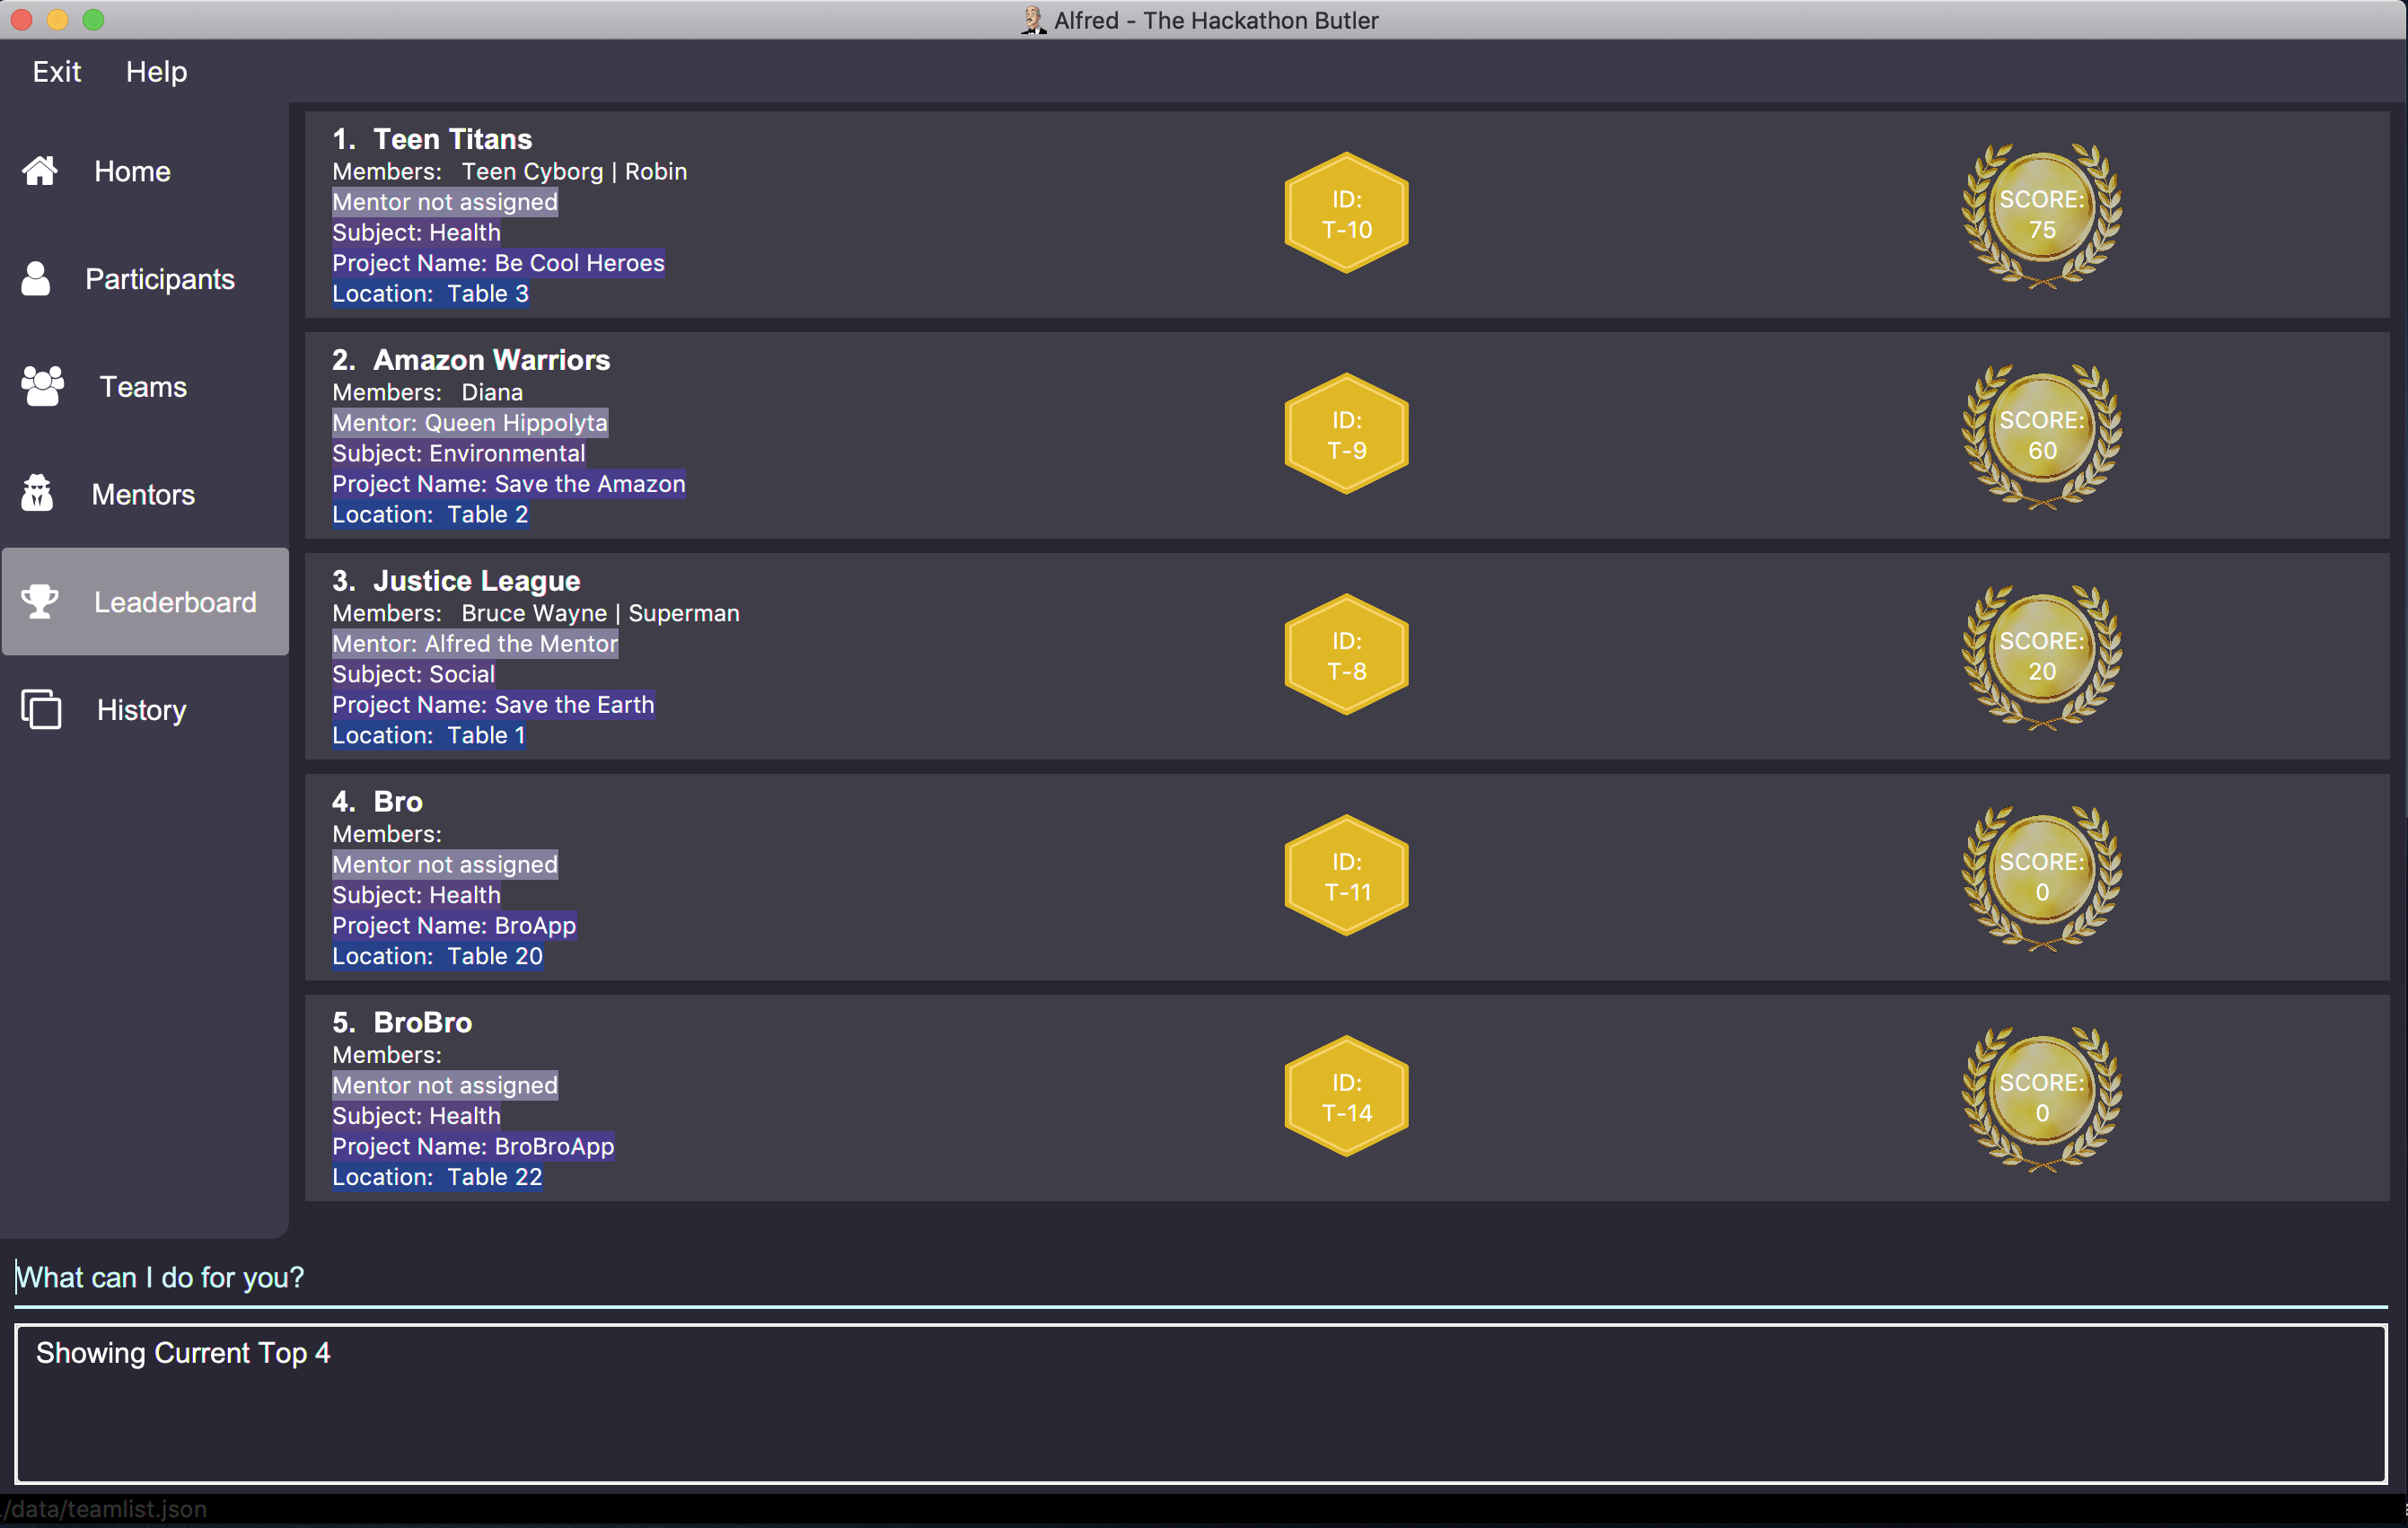
Task: Click 'Location: Table 2' label
Action: click(431, 515)
